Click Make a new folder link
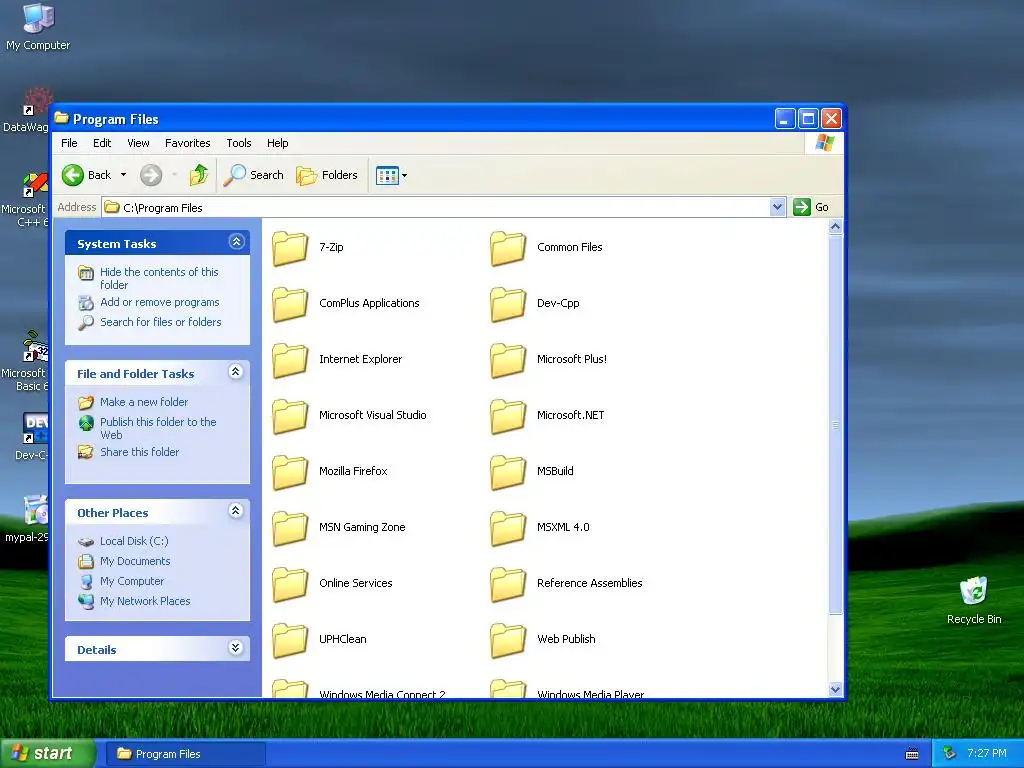Viewport: 1024px width, 768px height. point(144,402)
